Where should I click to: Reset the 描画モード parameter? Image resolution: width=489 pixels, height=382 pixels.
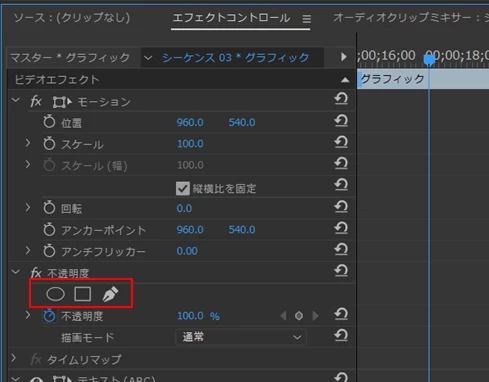tap(341, 336)
